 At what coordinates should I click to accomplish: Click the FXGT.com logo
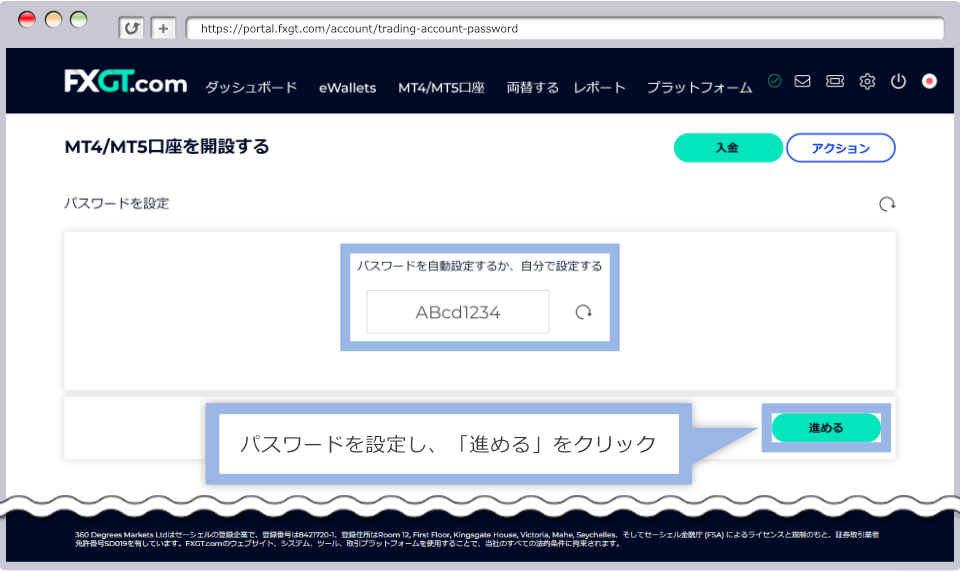126,81
